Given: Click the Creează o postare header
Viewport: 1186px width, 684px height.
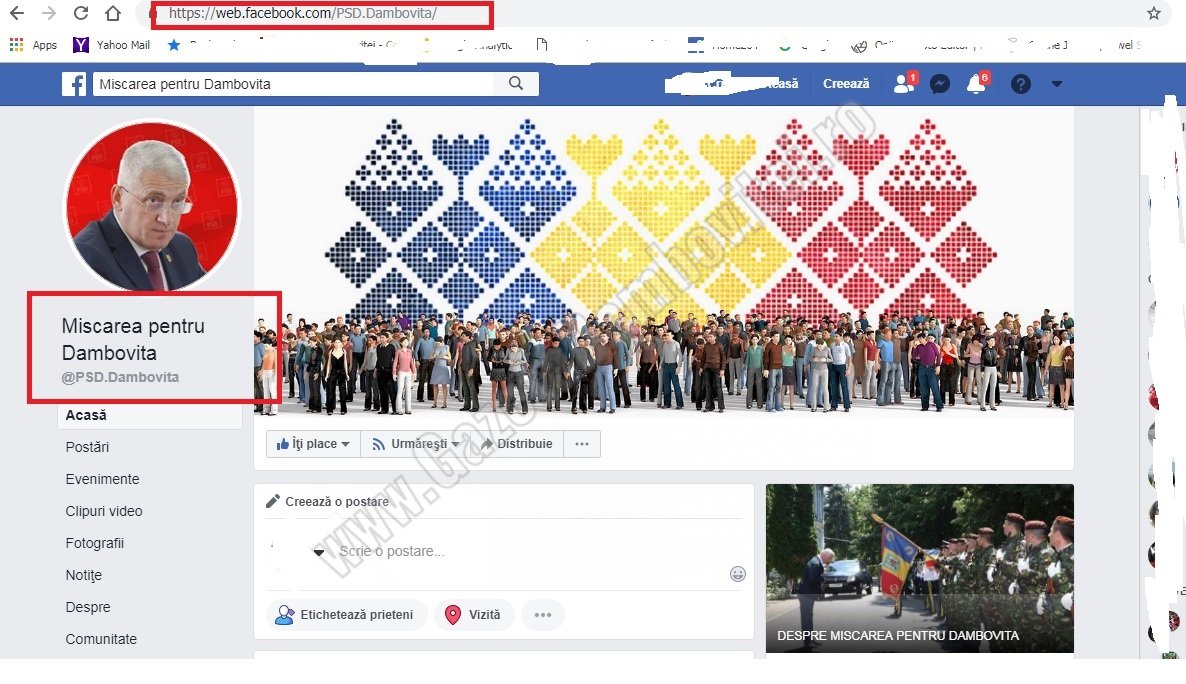Looking at the screenshot, I should [x=328, y=502].
